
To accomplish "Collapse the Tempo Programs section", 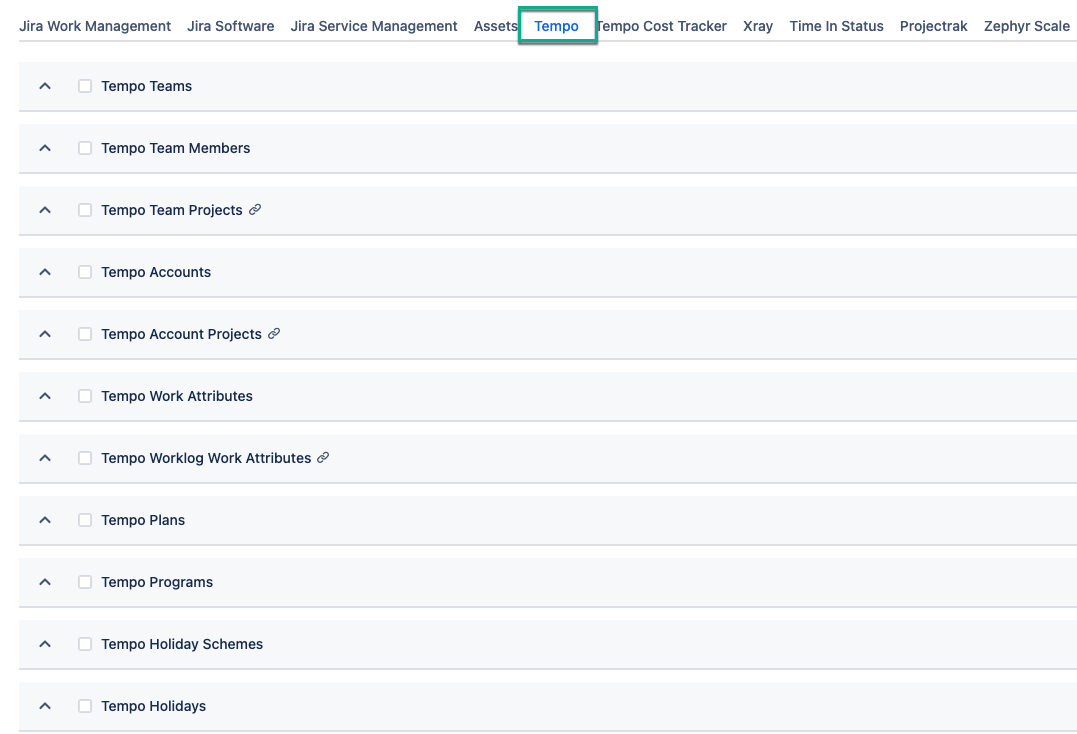I will point(44,582).
